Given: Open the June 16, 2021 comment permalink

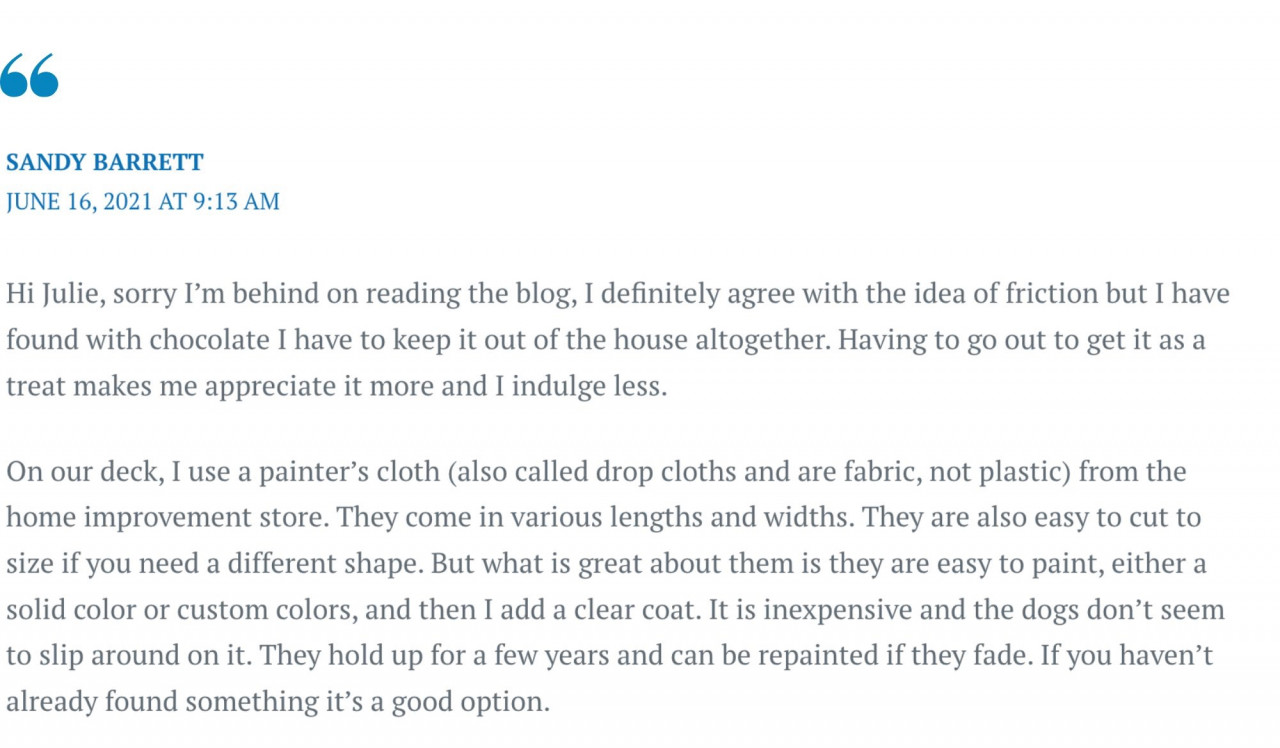Looking at the screenshot, I should pyautogui.click(x=143, y=201).
